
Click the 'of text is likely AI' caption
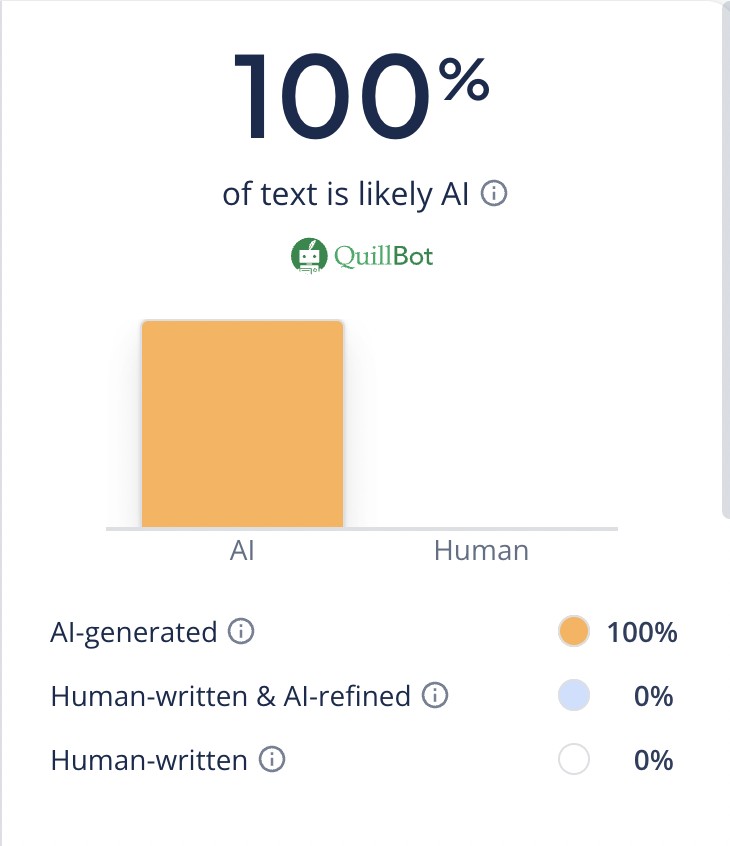pyautogui.click(x=346, y=194)
